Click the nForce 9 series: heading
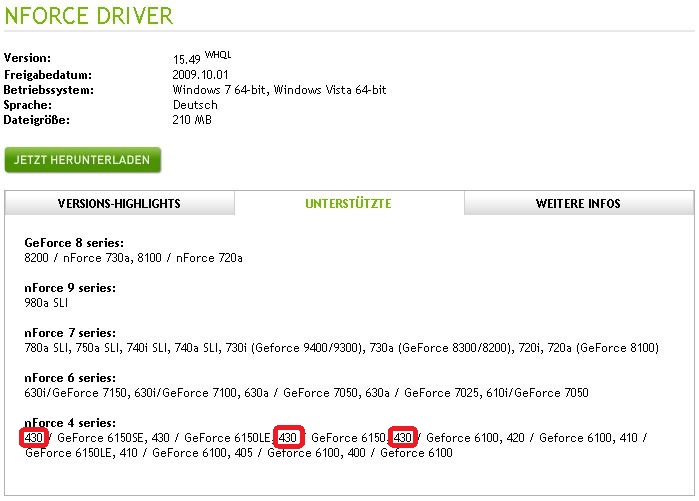The image size is (699, 501). pos(70,287)
